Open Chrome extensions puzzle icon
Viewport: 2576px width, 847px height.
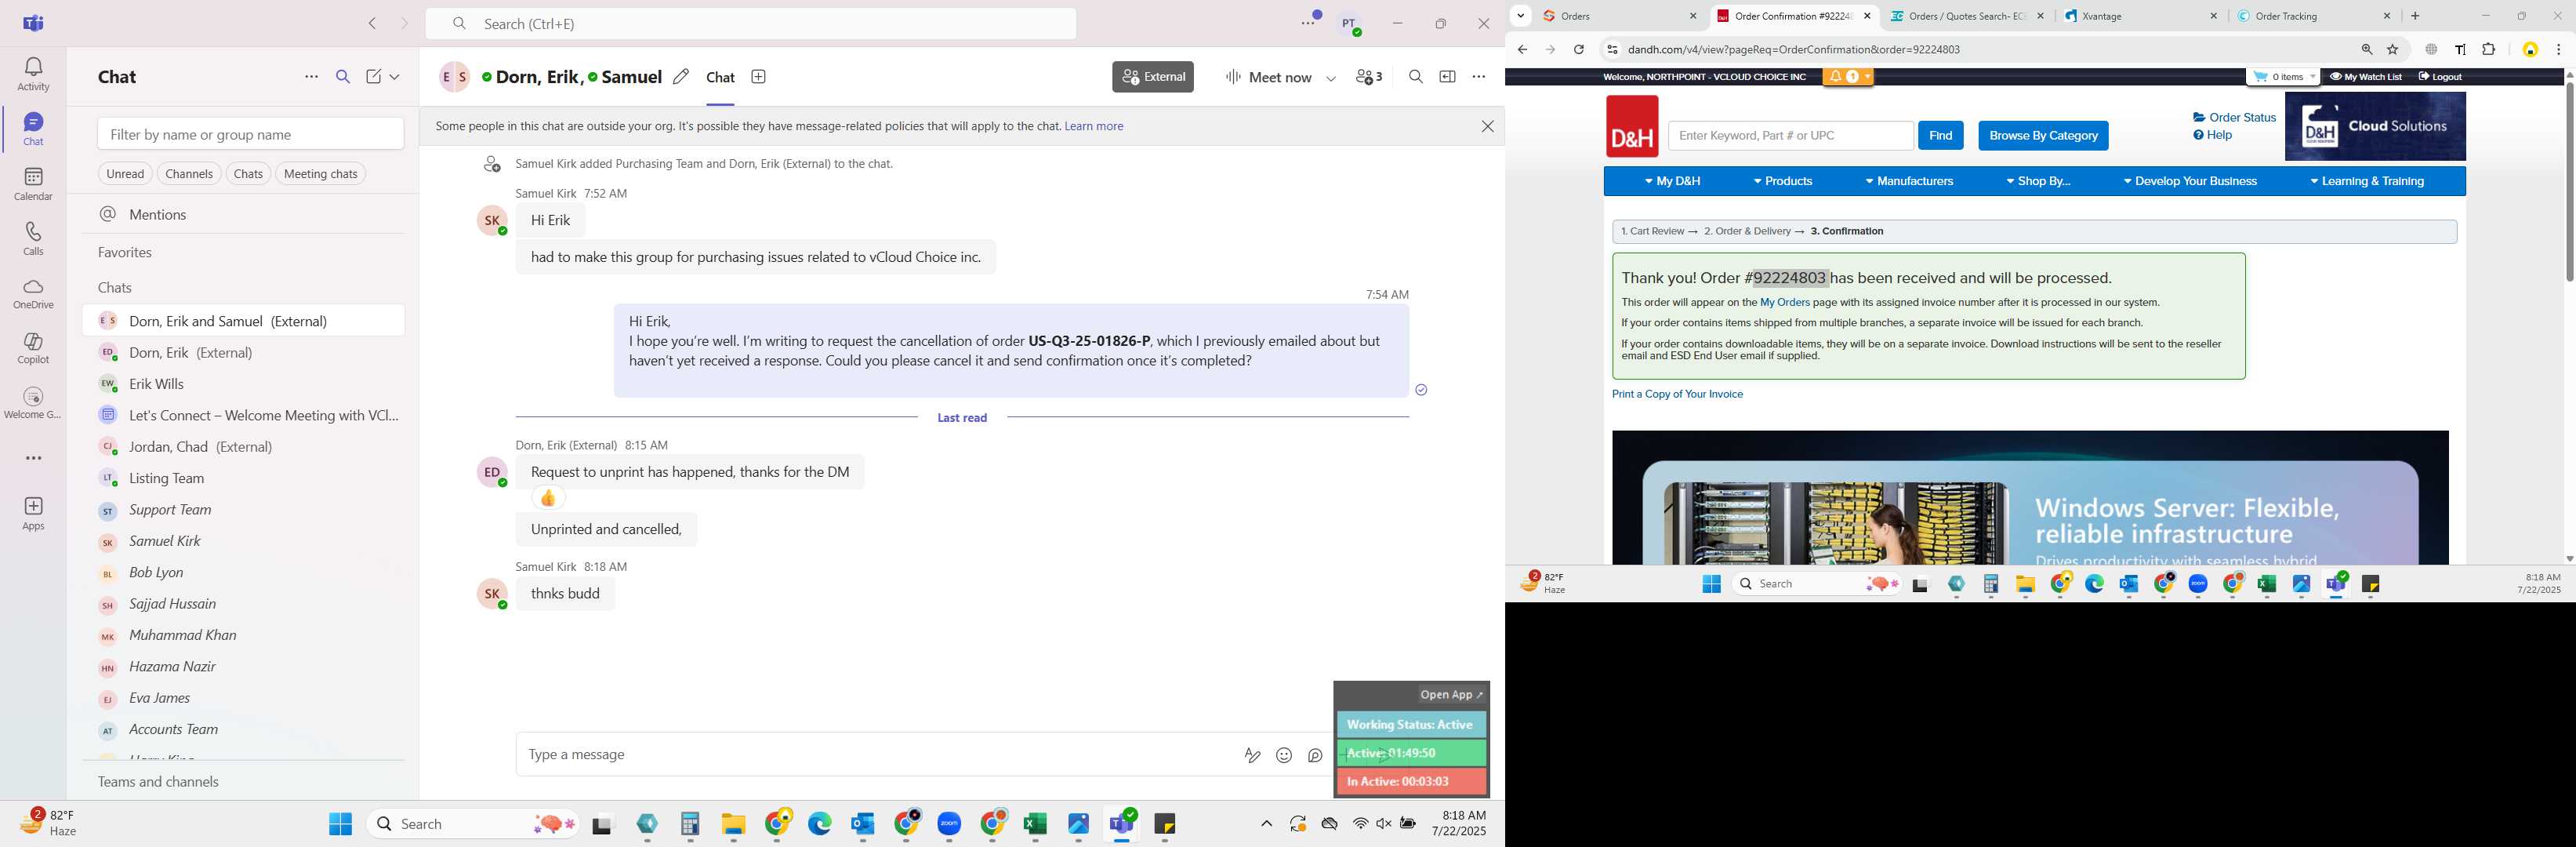click(x=2489, y=50)
